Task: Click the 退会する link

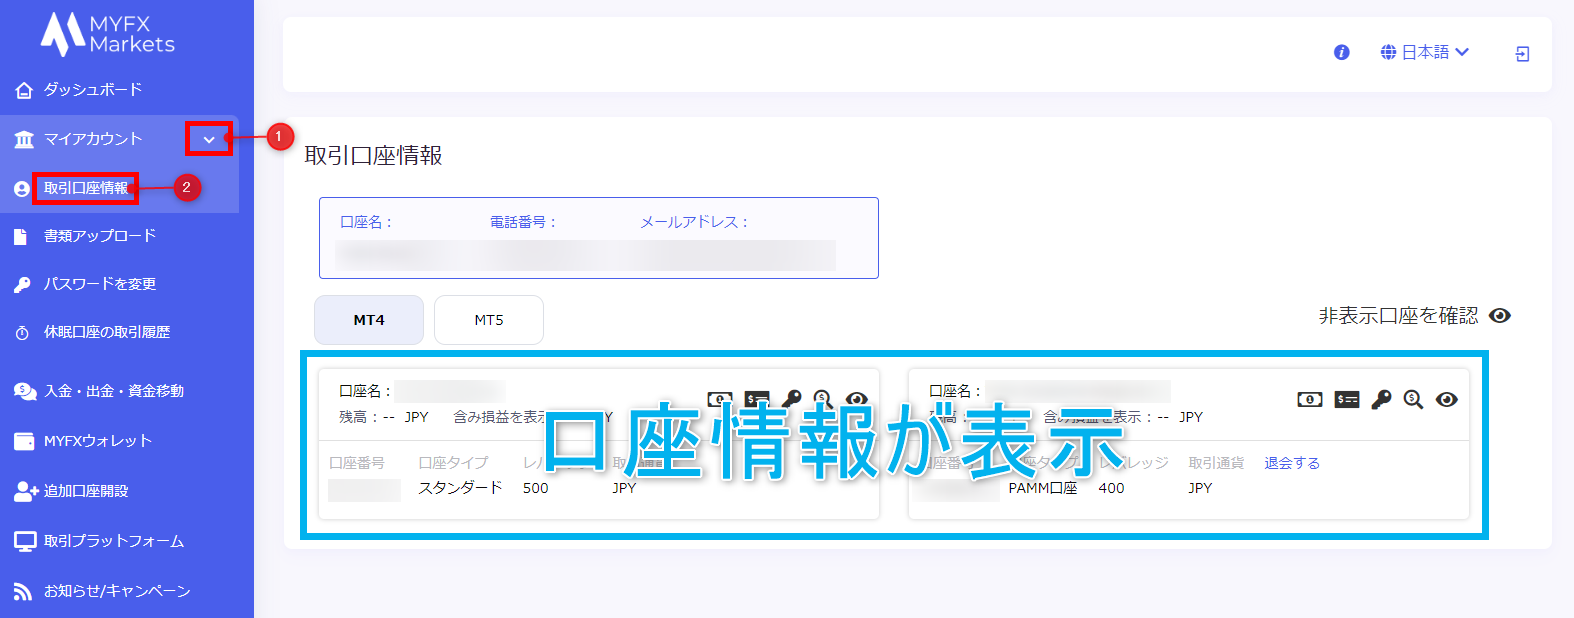Action: coord(1291,463)
